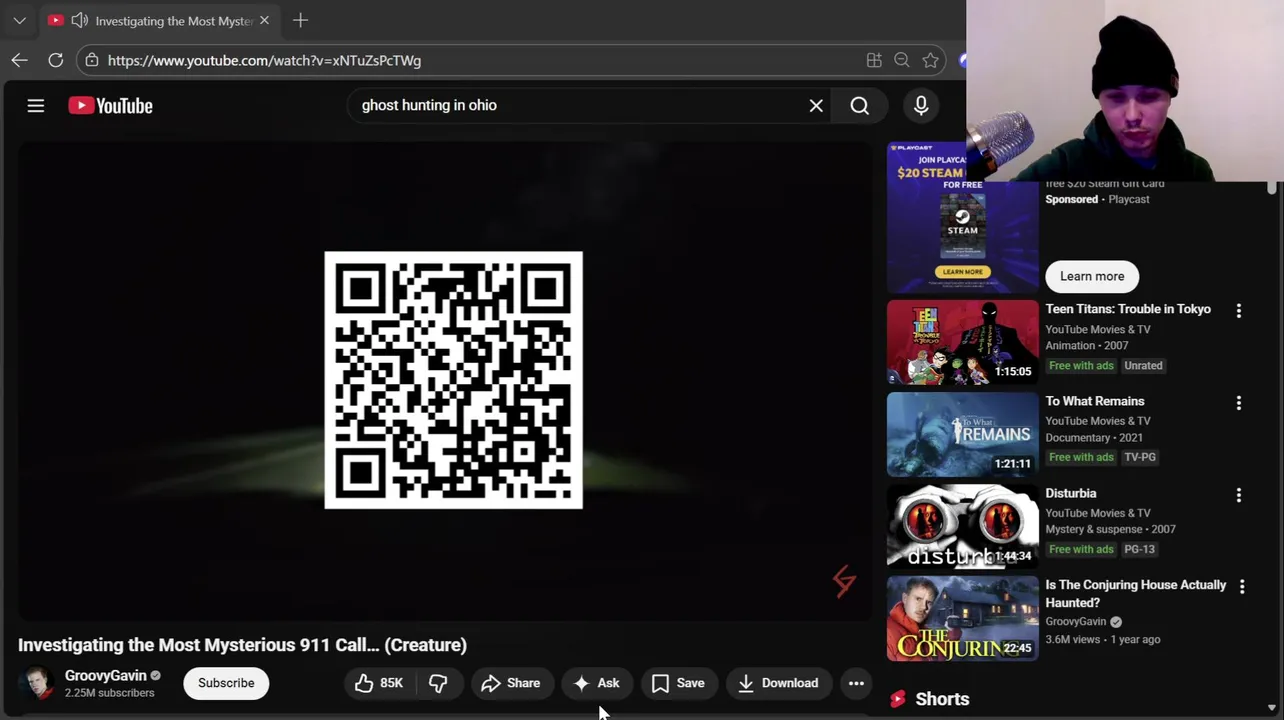Screen dimensions: 1284x720
Task: Open Teen Titans: Trouble in Tokyo thumbnail
Action: click(962, 342)
